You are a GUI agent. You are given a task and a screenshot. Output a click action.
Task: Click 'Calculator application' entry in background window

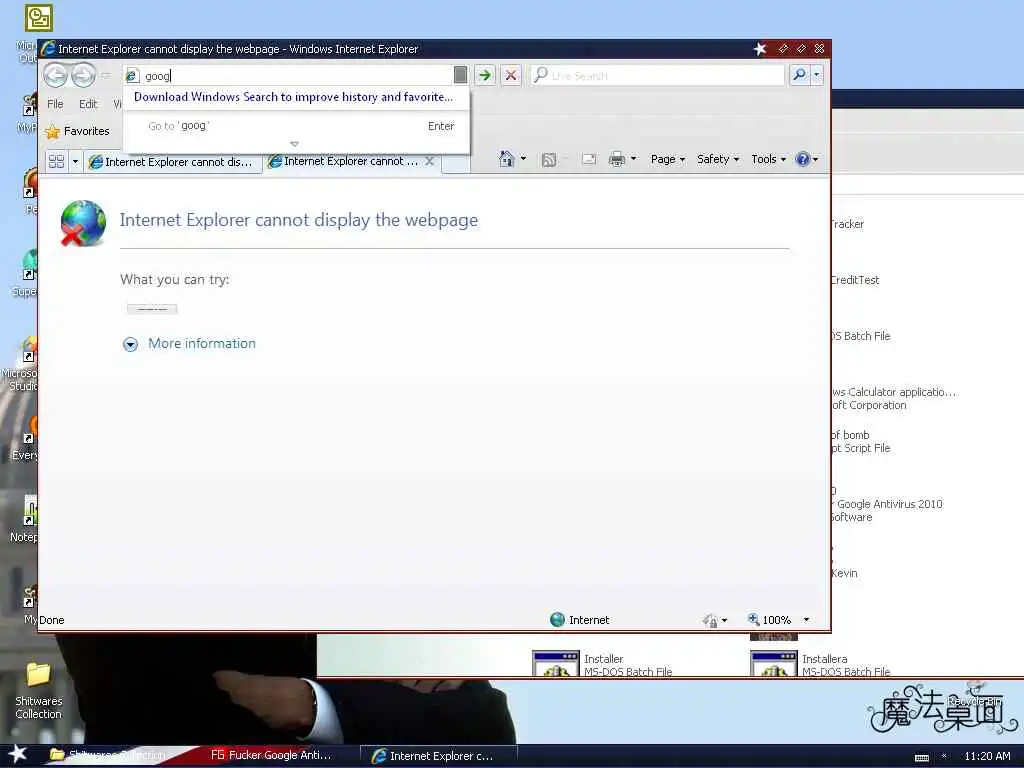click(893, 398)
